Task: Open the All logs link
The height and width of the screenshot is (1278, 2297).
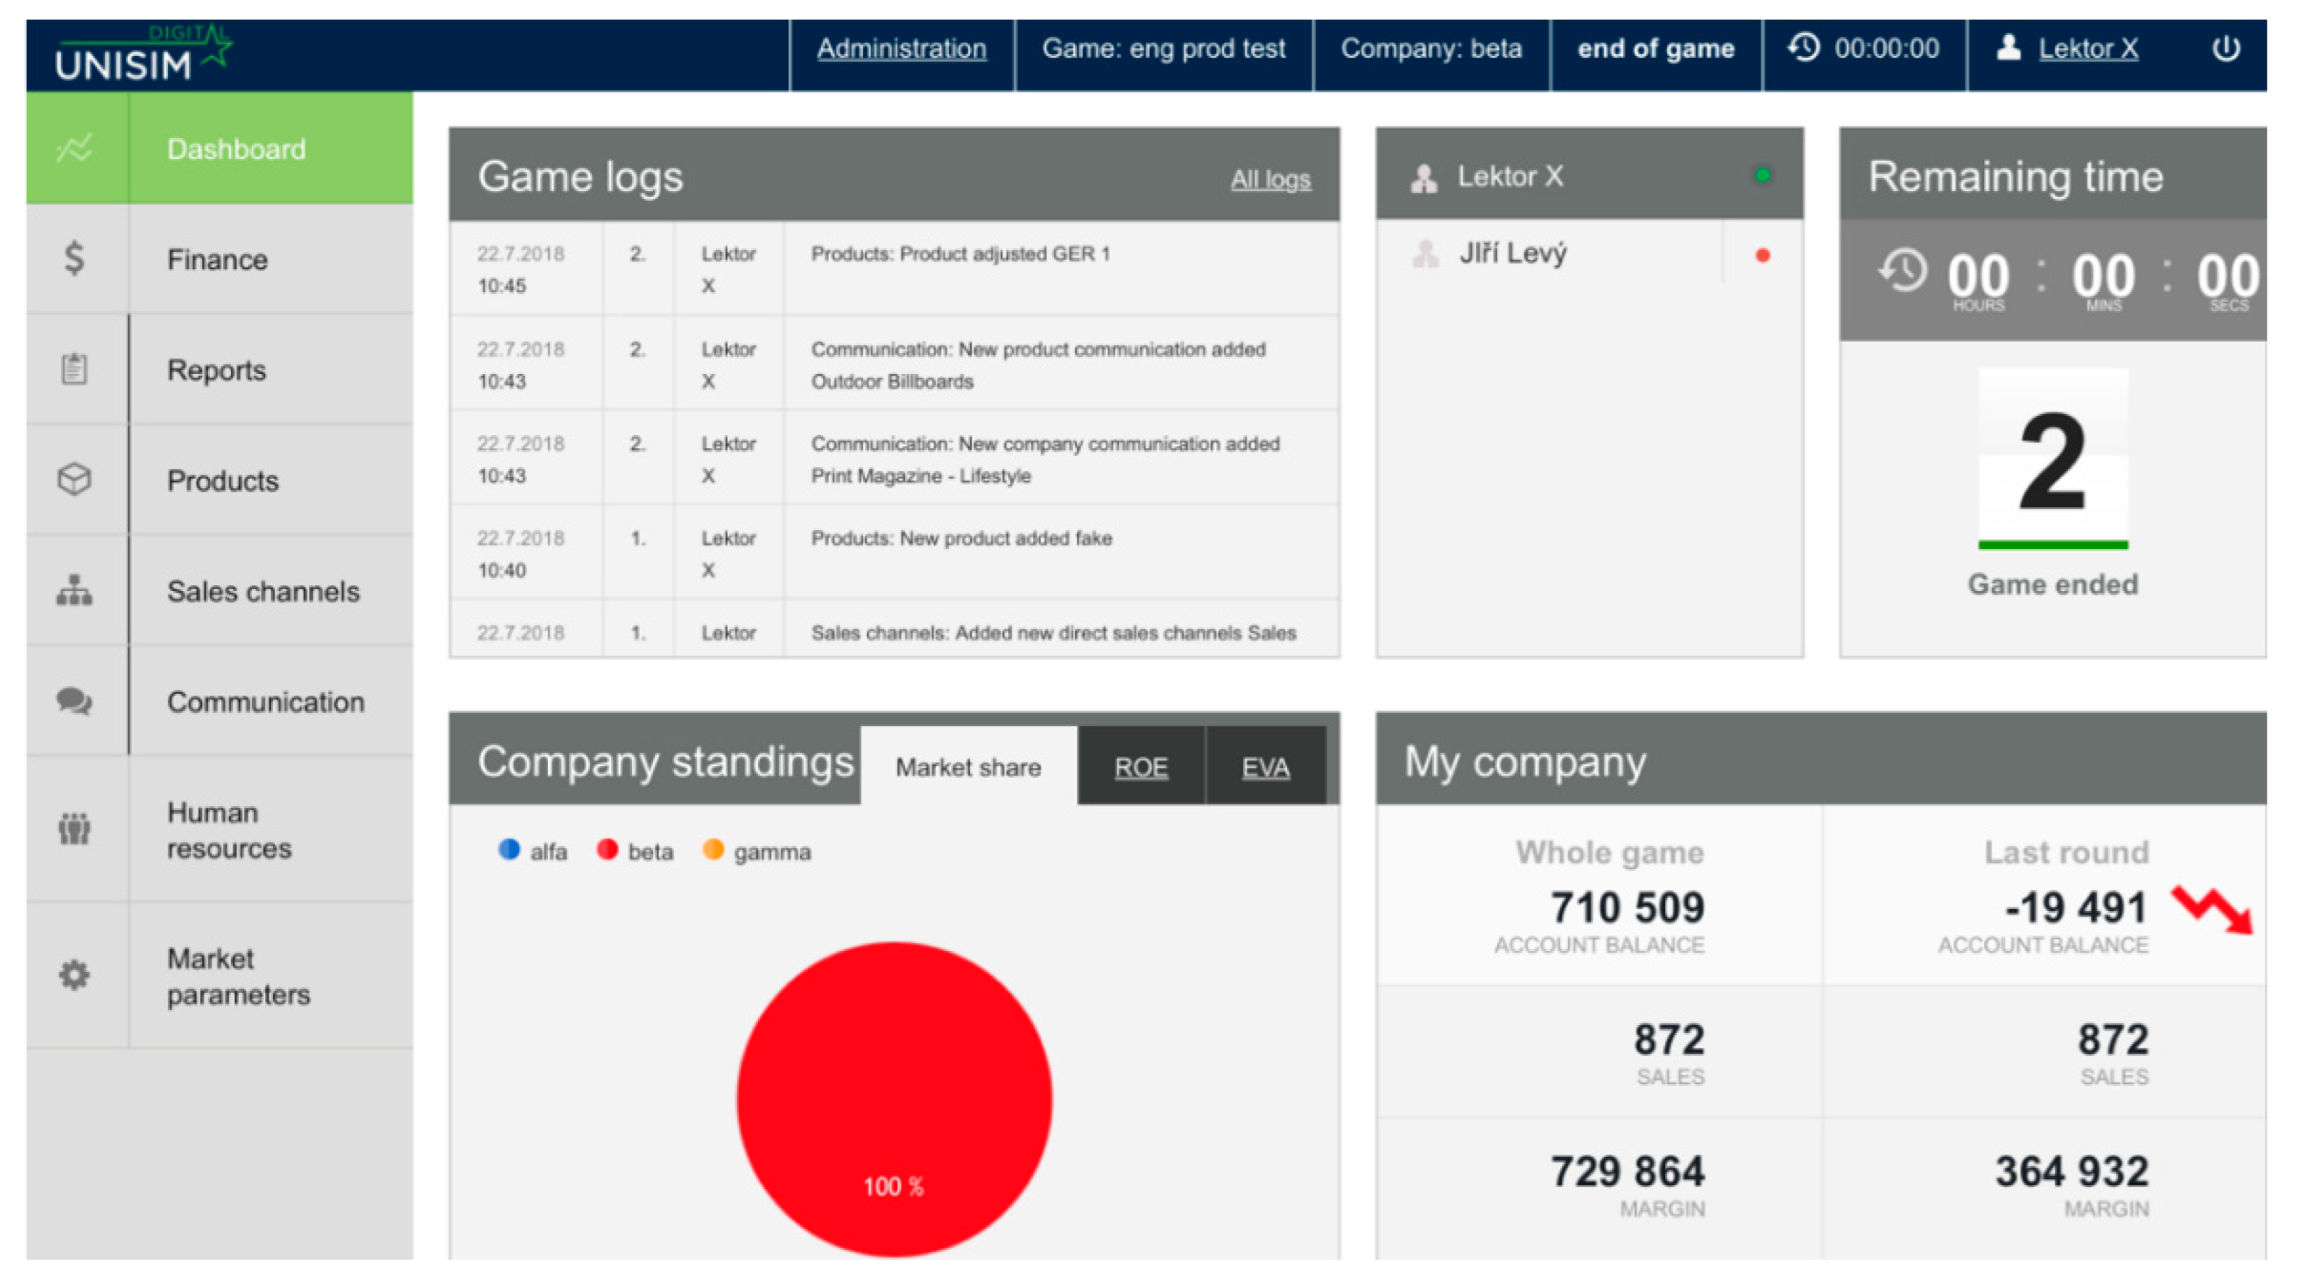Action: (1269, 179)
